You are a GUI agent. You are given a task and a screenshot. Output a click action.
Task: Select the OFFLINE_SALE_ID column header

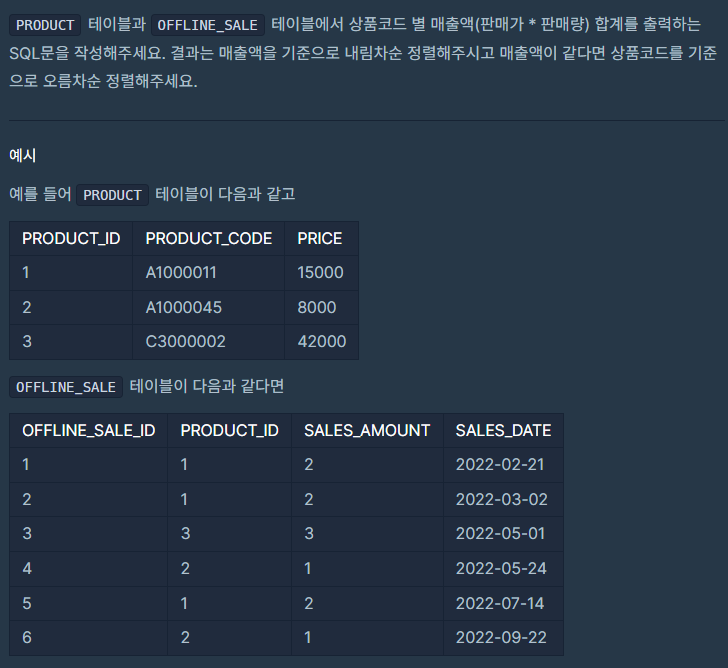[89, 431]
